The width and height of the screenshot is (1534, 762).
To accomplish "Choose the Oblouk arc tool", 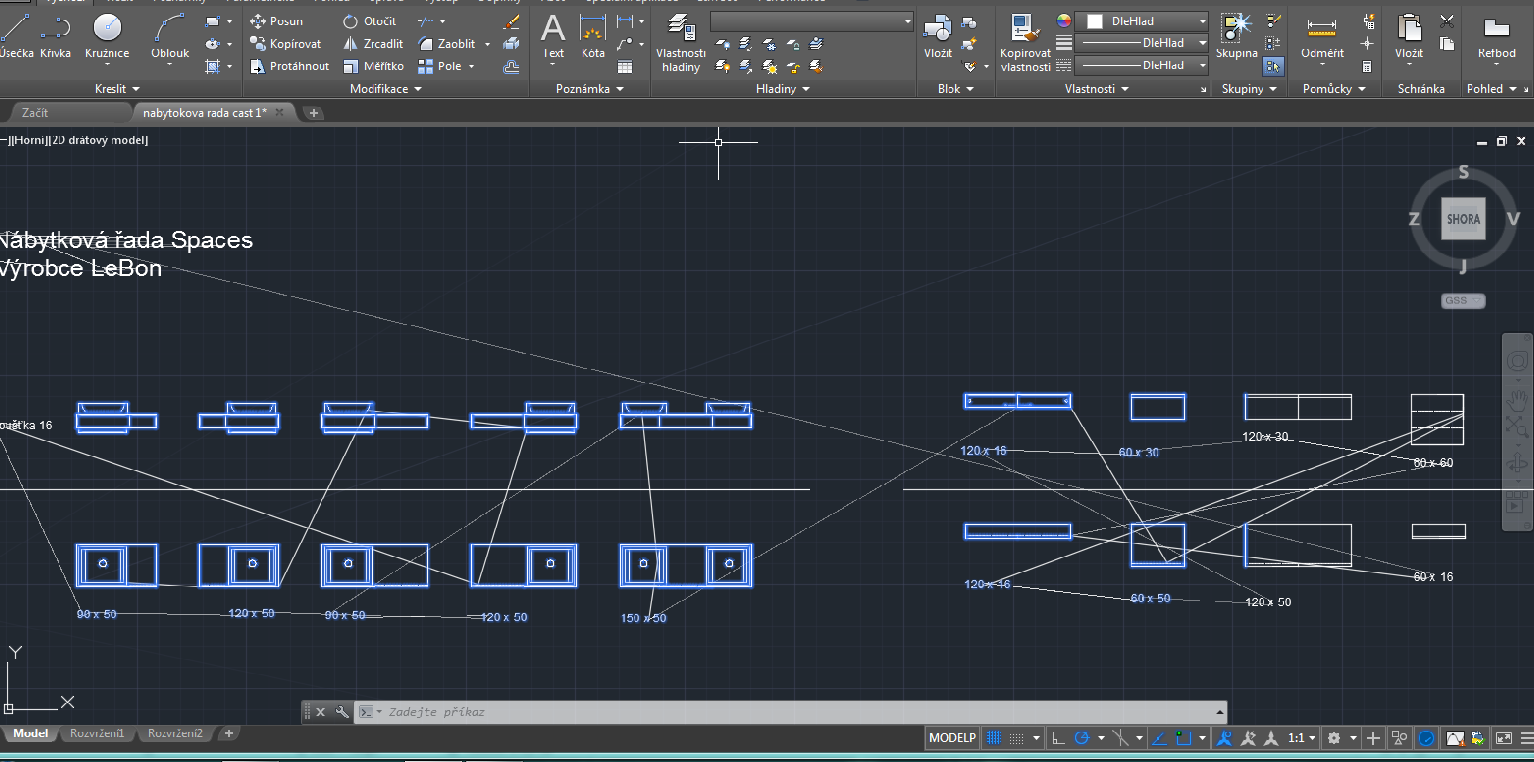I will click(x=170, y=35).
